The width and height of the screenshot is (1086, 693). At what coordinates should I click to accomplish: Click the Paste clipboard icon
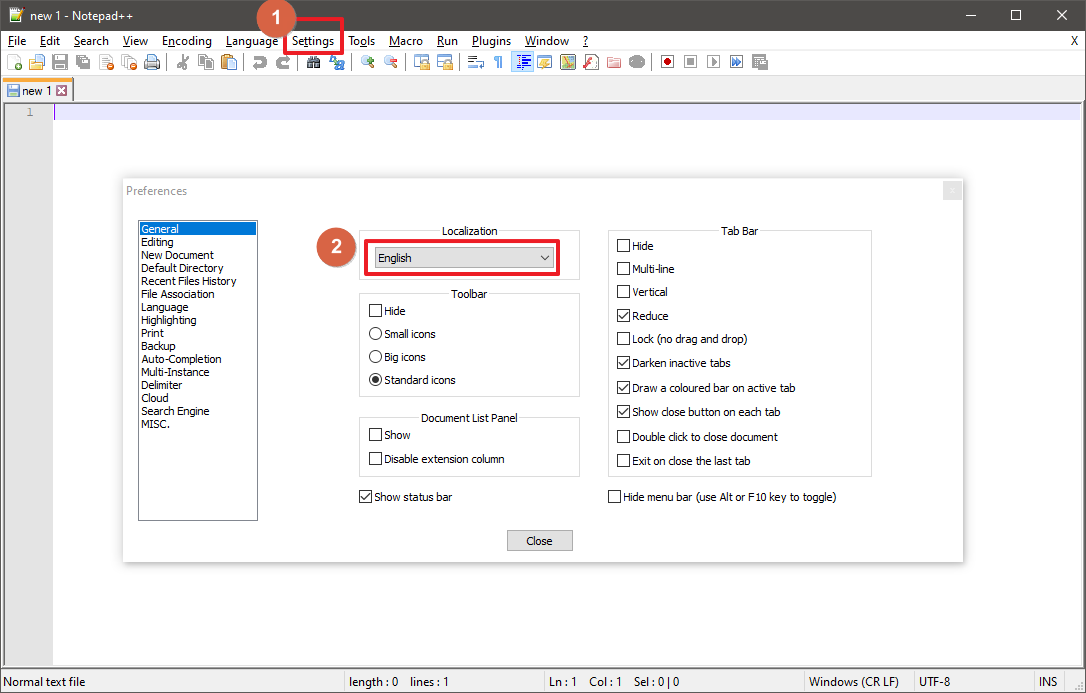(x=229, y=62)
